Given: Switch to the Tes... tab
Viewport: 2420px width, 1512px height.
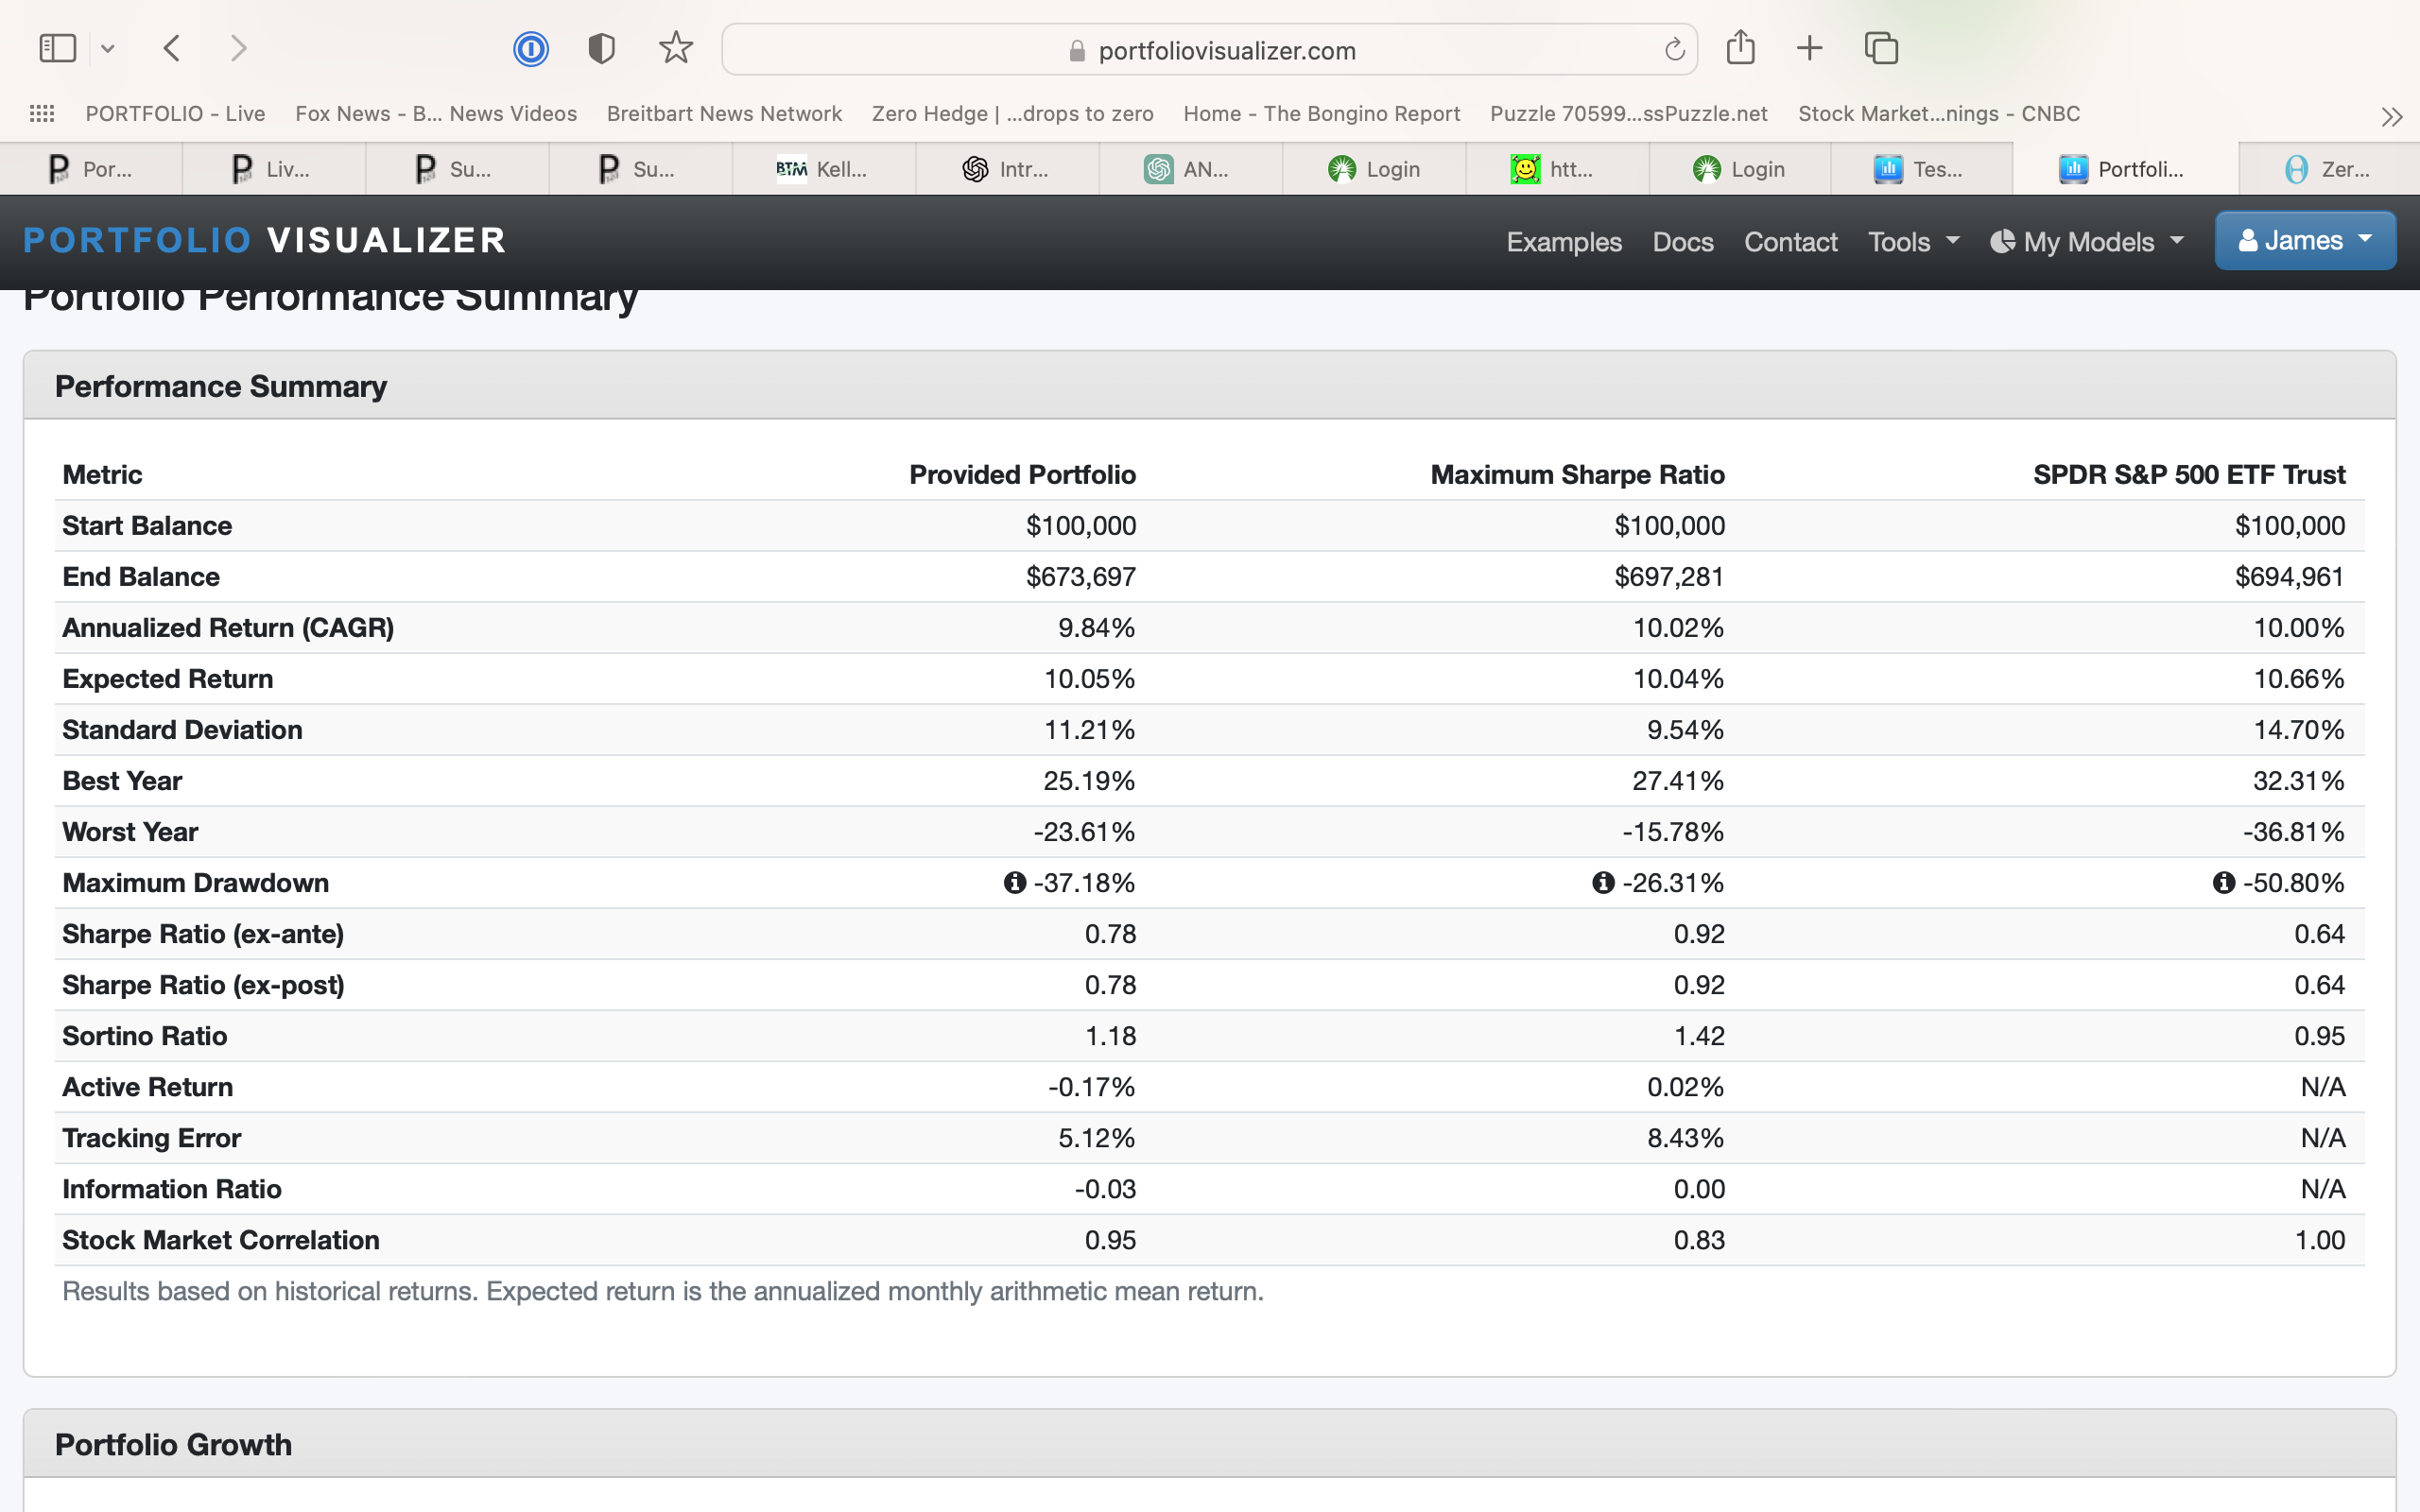Looking at the screenshot, I should [x=1921, y=169].
